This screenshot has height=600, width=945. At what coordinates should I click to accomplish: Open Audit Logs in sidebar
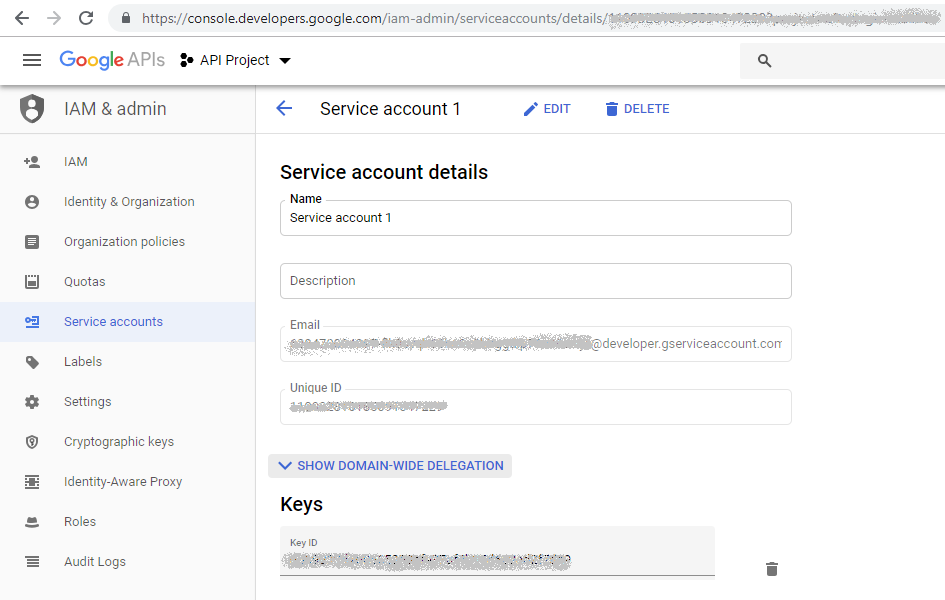click(94, 562)
